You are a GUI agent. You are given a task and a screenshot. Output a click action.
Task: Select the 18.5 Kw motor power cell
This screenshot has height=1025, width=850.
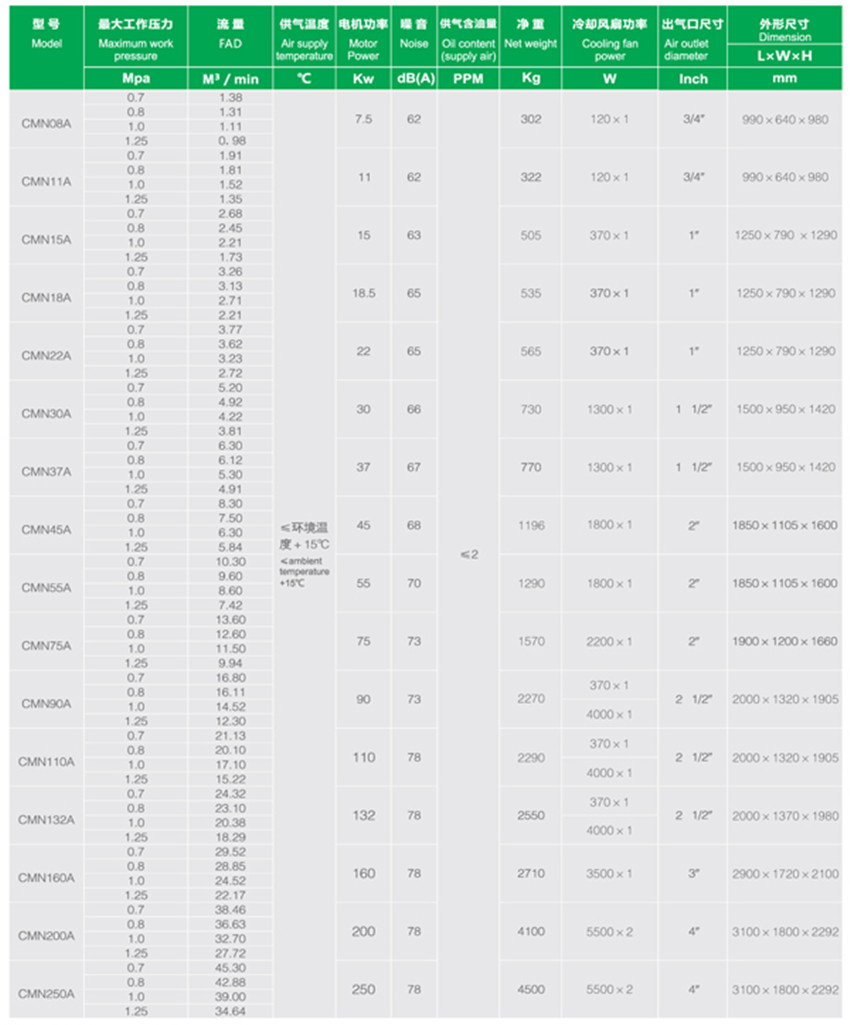coord(363,293)
